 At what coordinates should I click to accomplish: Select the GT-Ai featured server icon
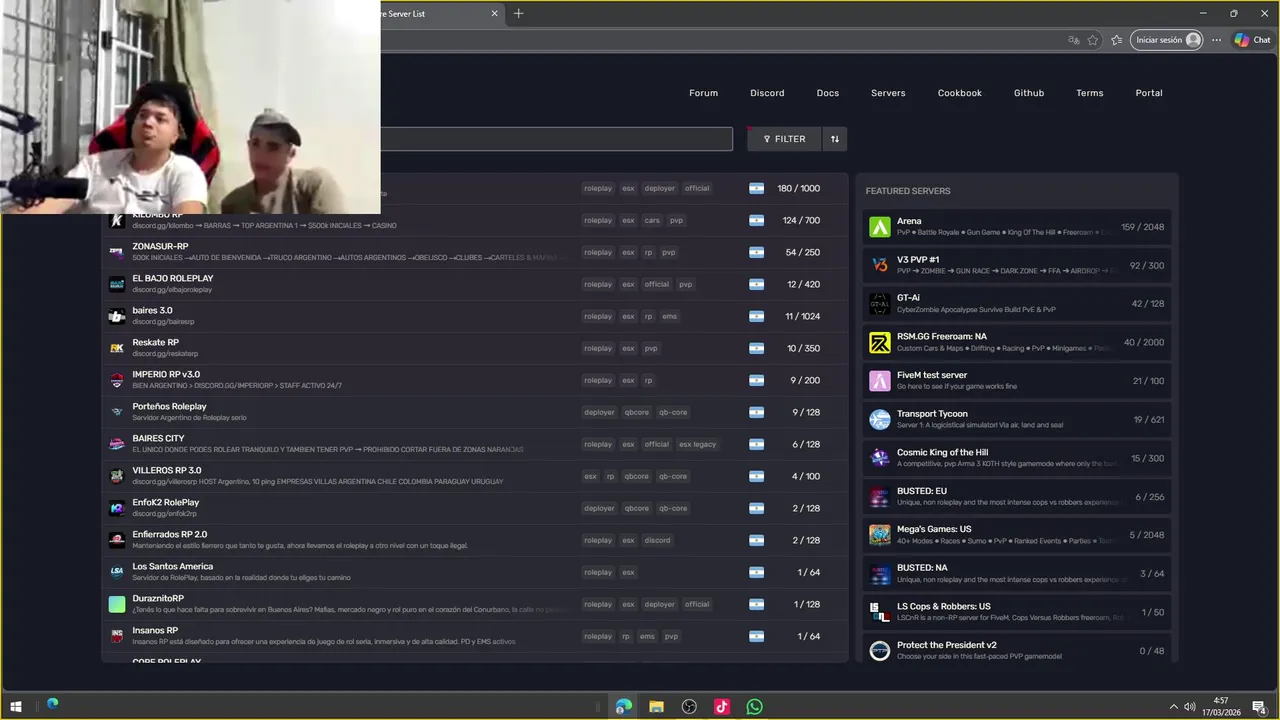coord(880,304)
